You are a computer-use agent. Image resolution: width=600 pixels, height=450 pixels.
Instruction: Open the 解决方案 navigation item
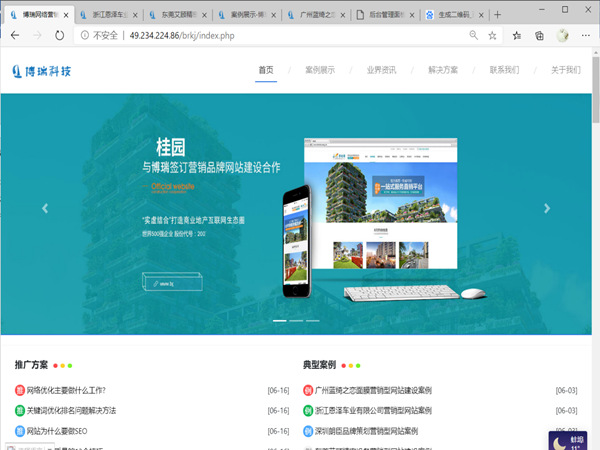pos(443,71)
